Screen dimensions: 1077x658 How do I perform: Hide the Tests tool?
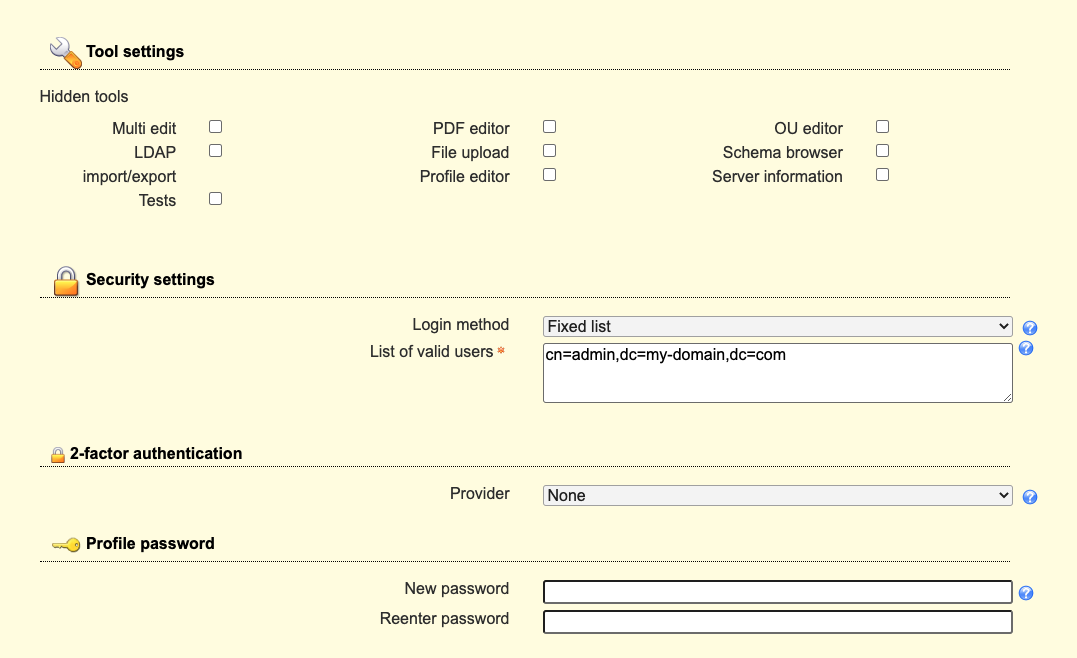point(215,197)
